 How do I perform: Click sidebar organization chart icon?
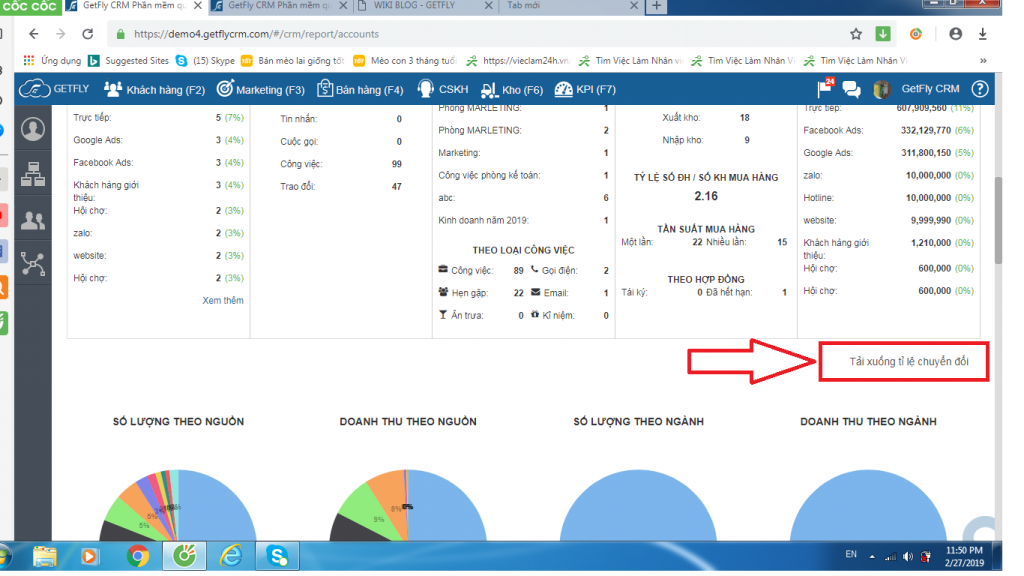tap(33, 174)
